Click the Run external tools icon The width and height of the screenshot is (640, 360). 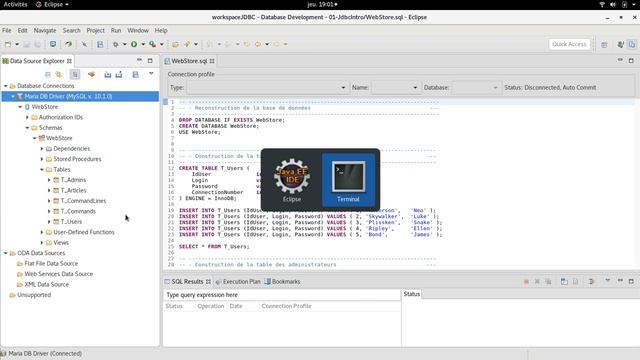153,44
